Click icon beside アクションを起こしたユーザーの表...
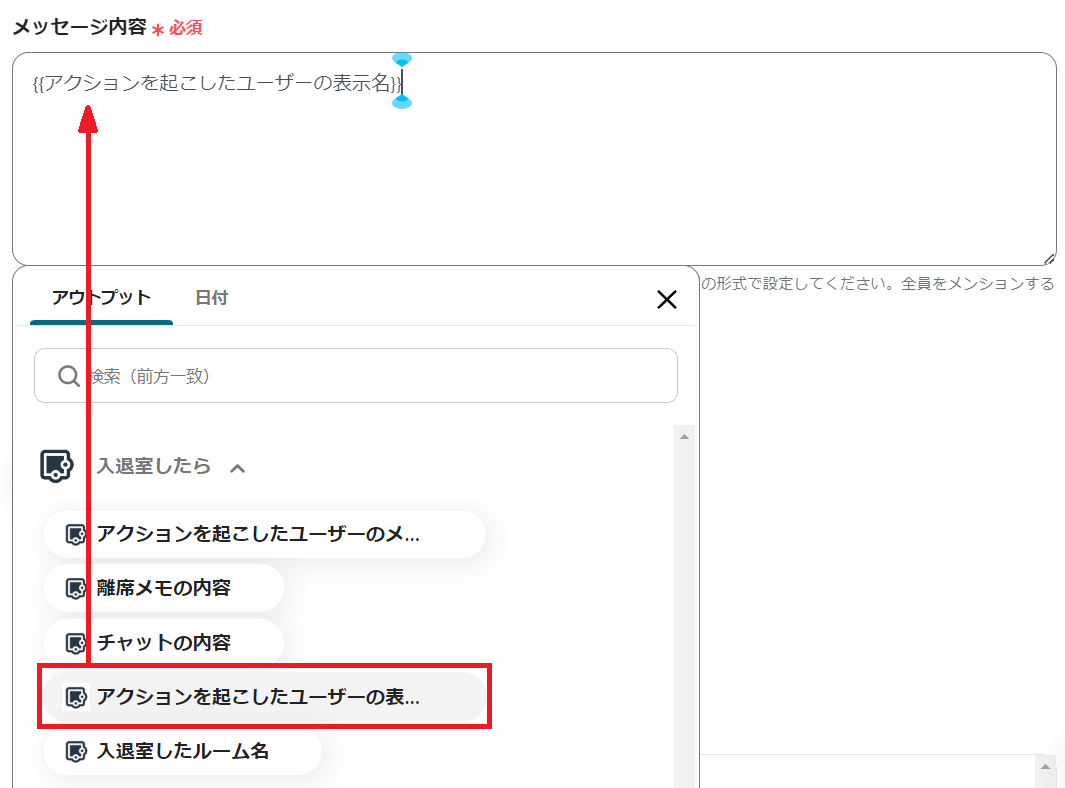Screen dimensions: 1065x788 pos(75,697)
